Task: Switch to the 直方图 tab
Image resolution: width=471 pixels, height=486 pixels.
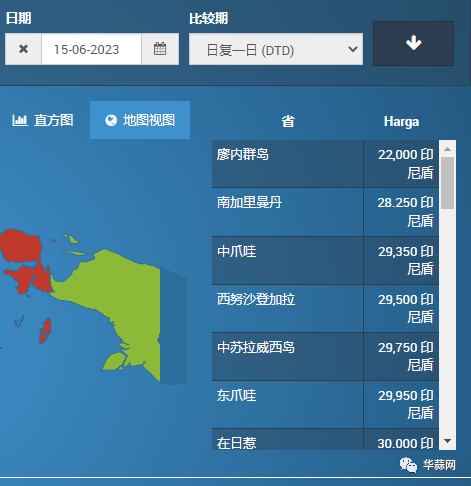Action: (43, 120)
